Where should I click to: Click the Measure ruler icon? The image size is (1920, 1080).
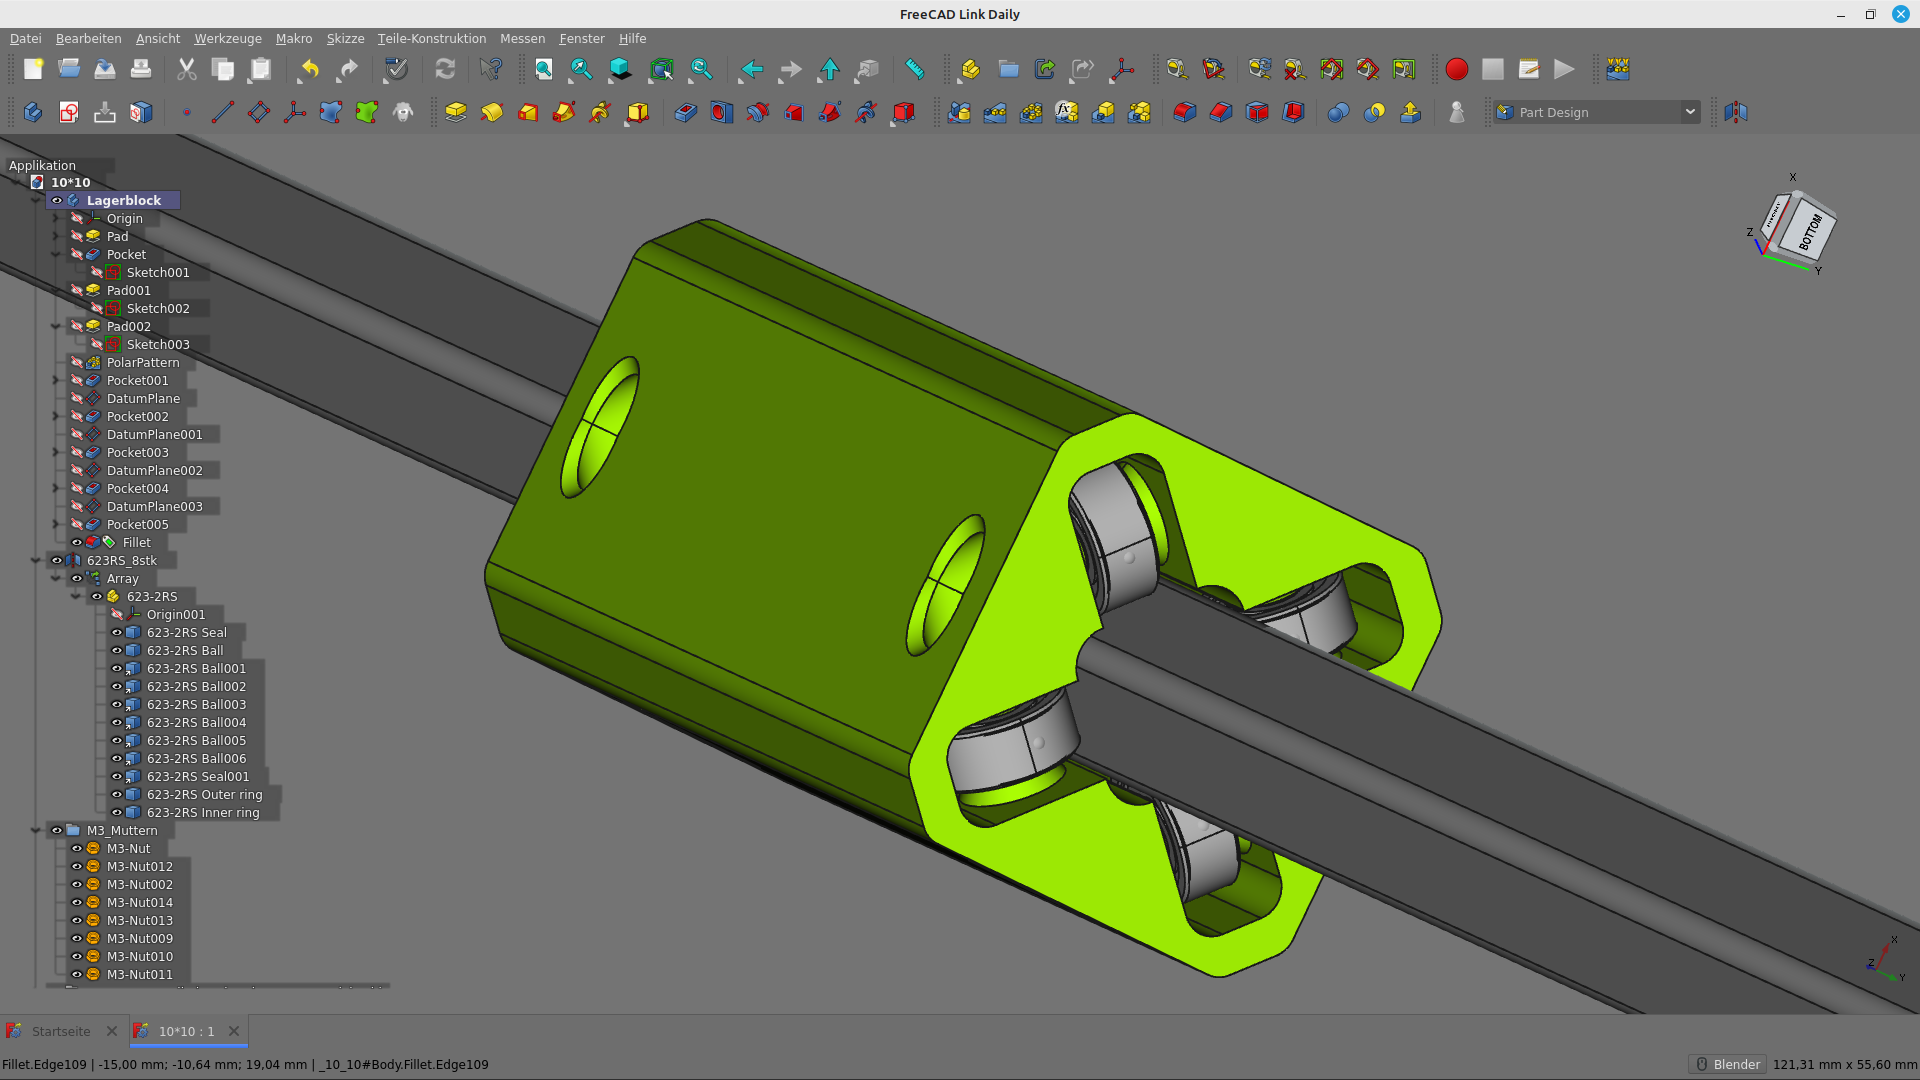(914, 69)
